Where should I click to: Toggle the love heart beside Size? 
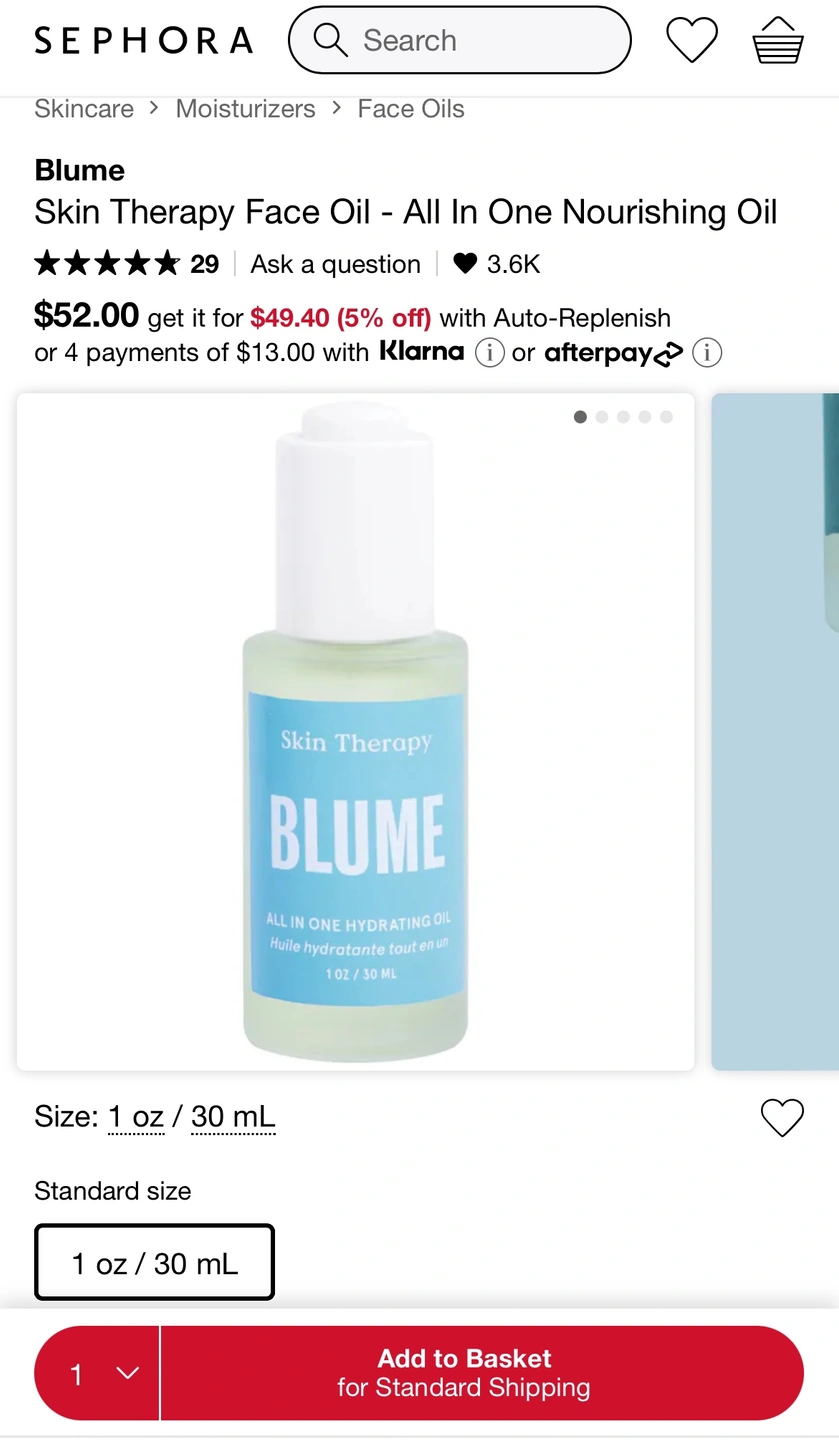coord(782,1118)
